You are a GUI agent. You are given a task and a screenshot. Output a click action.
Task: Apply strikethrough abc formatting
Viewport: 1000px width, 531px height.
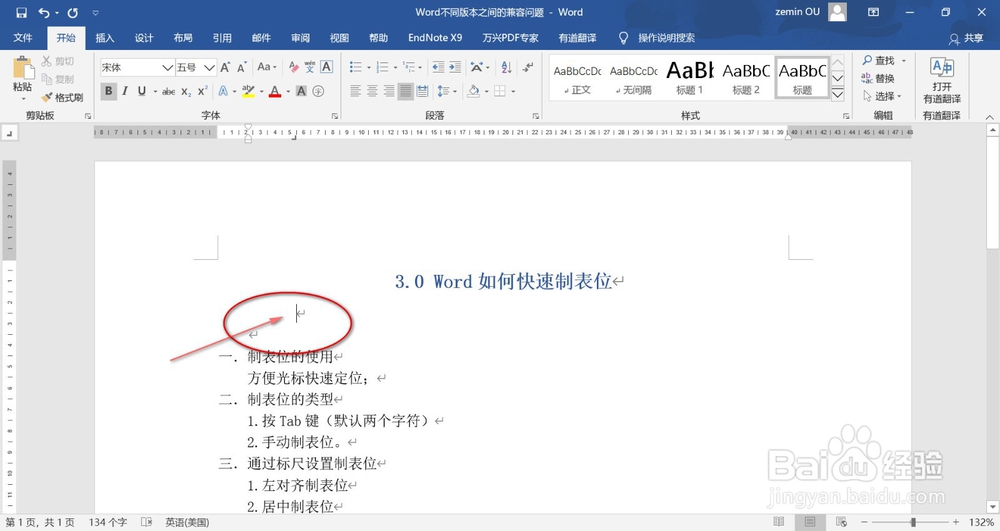click(x=168, y=91)
